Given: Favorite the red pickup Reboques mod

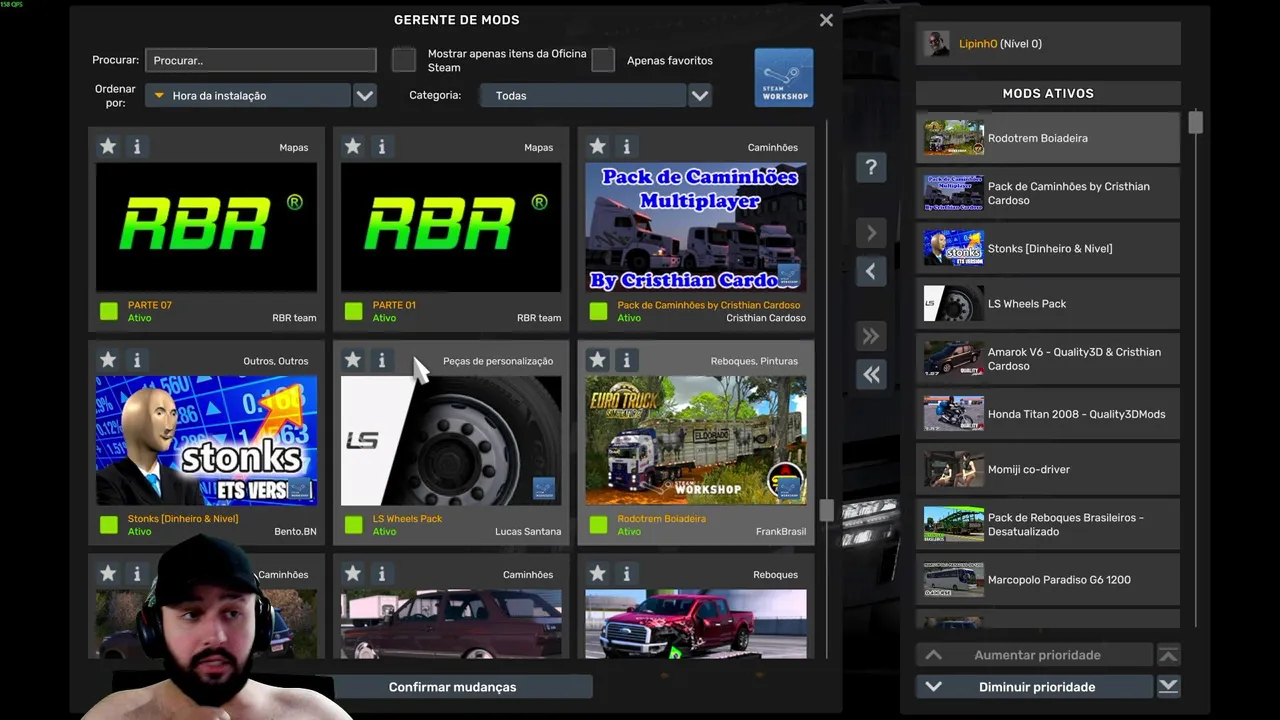Looking at the screenshot, I should 597,574.
